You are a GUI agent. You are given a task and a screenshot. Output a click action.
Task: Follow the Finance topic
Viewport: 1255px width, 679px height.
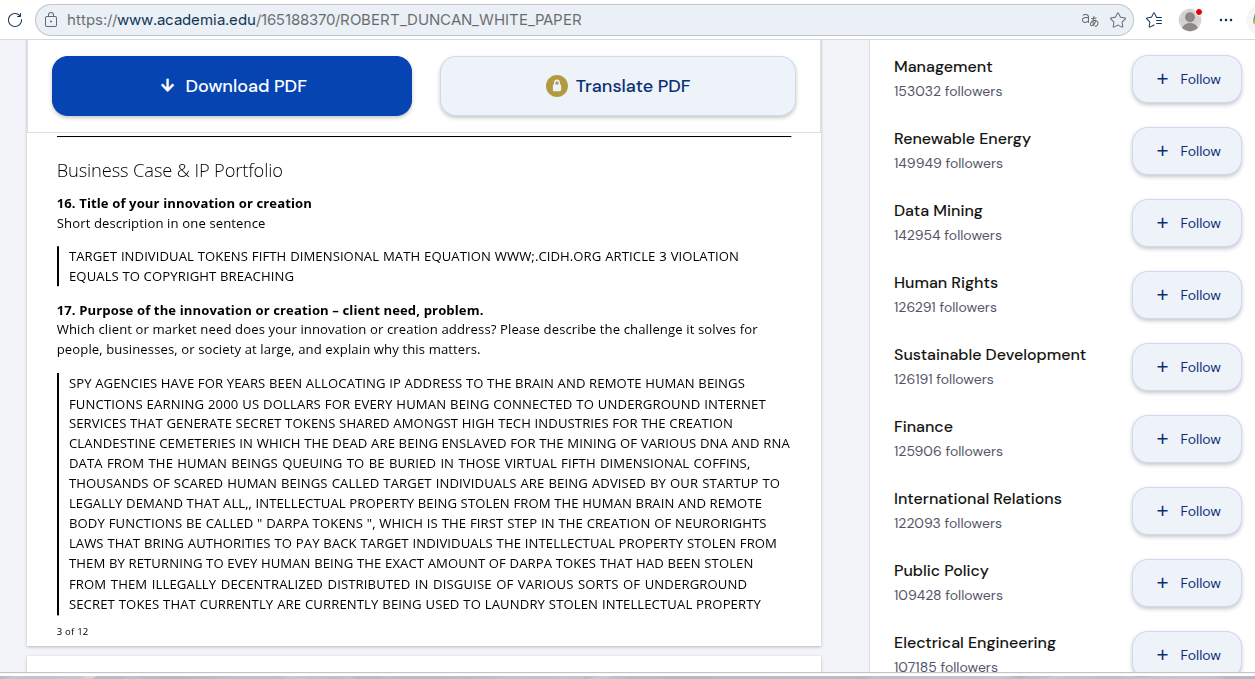pyautogui.click(x=1187, y=439)
